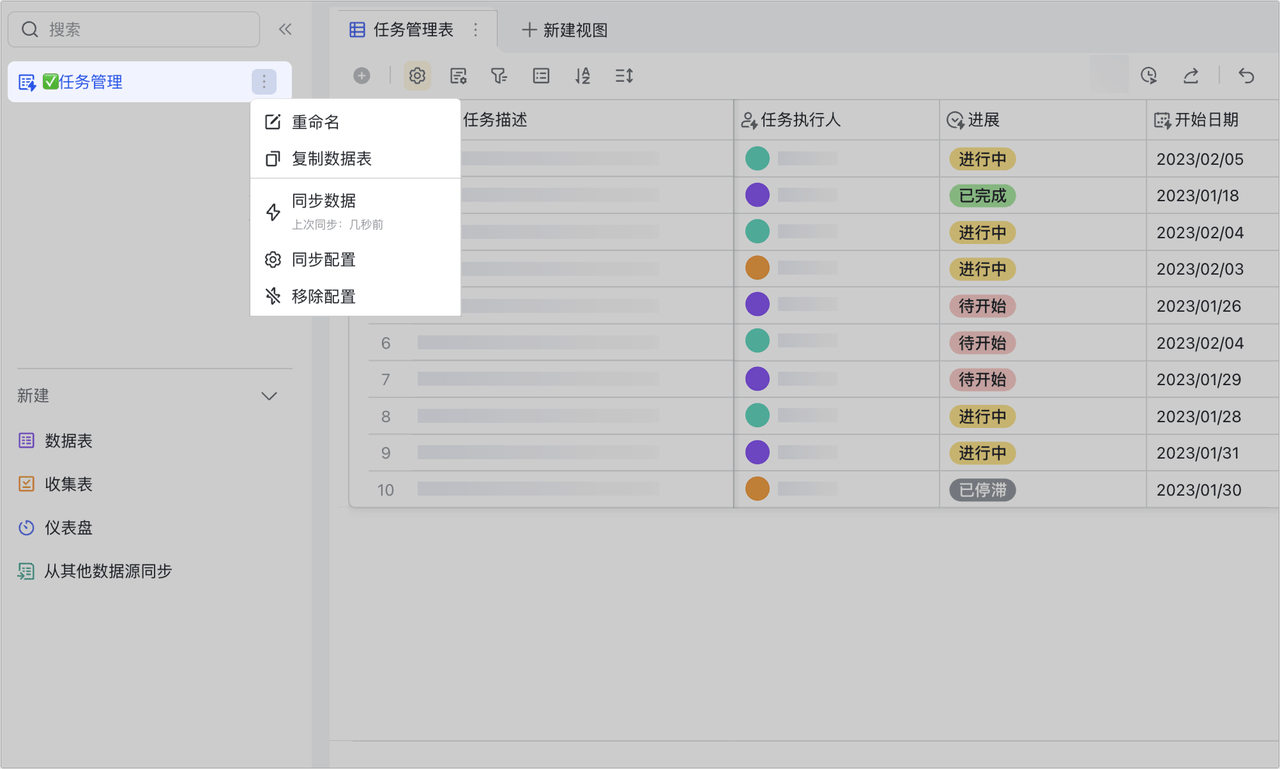1280x769 pixels.
Task: Click the group records icon in toolbar
Action: pyautogui.click(x=541, y=76)
